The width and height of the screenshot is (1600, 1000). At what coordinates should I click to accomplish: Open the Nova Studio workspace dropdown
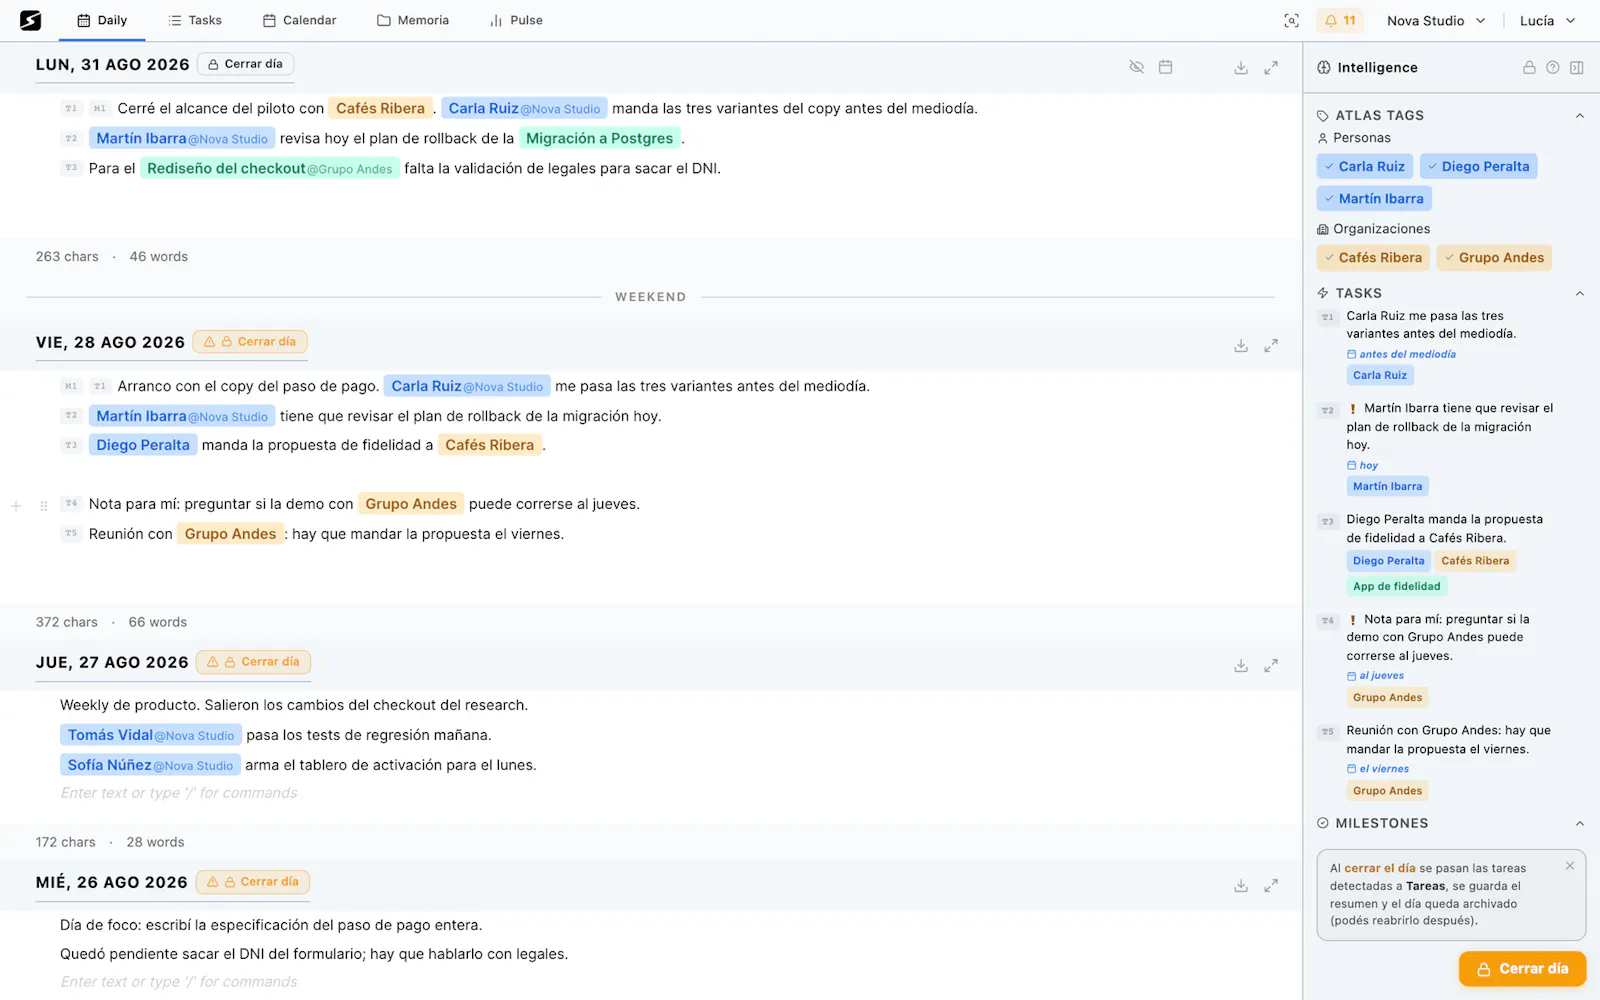1436,21
